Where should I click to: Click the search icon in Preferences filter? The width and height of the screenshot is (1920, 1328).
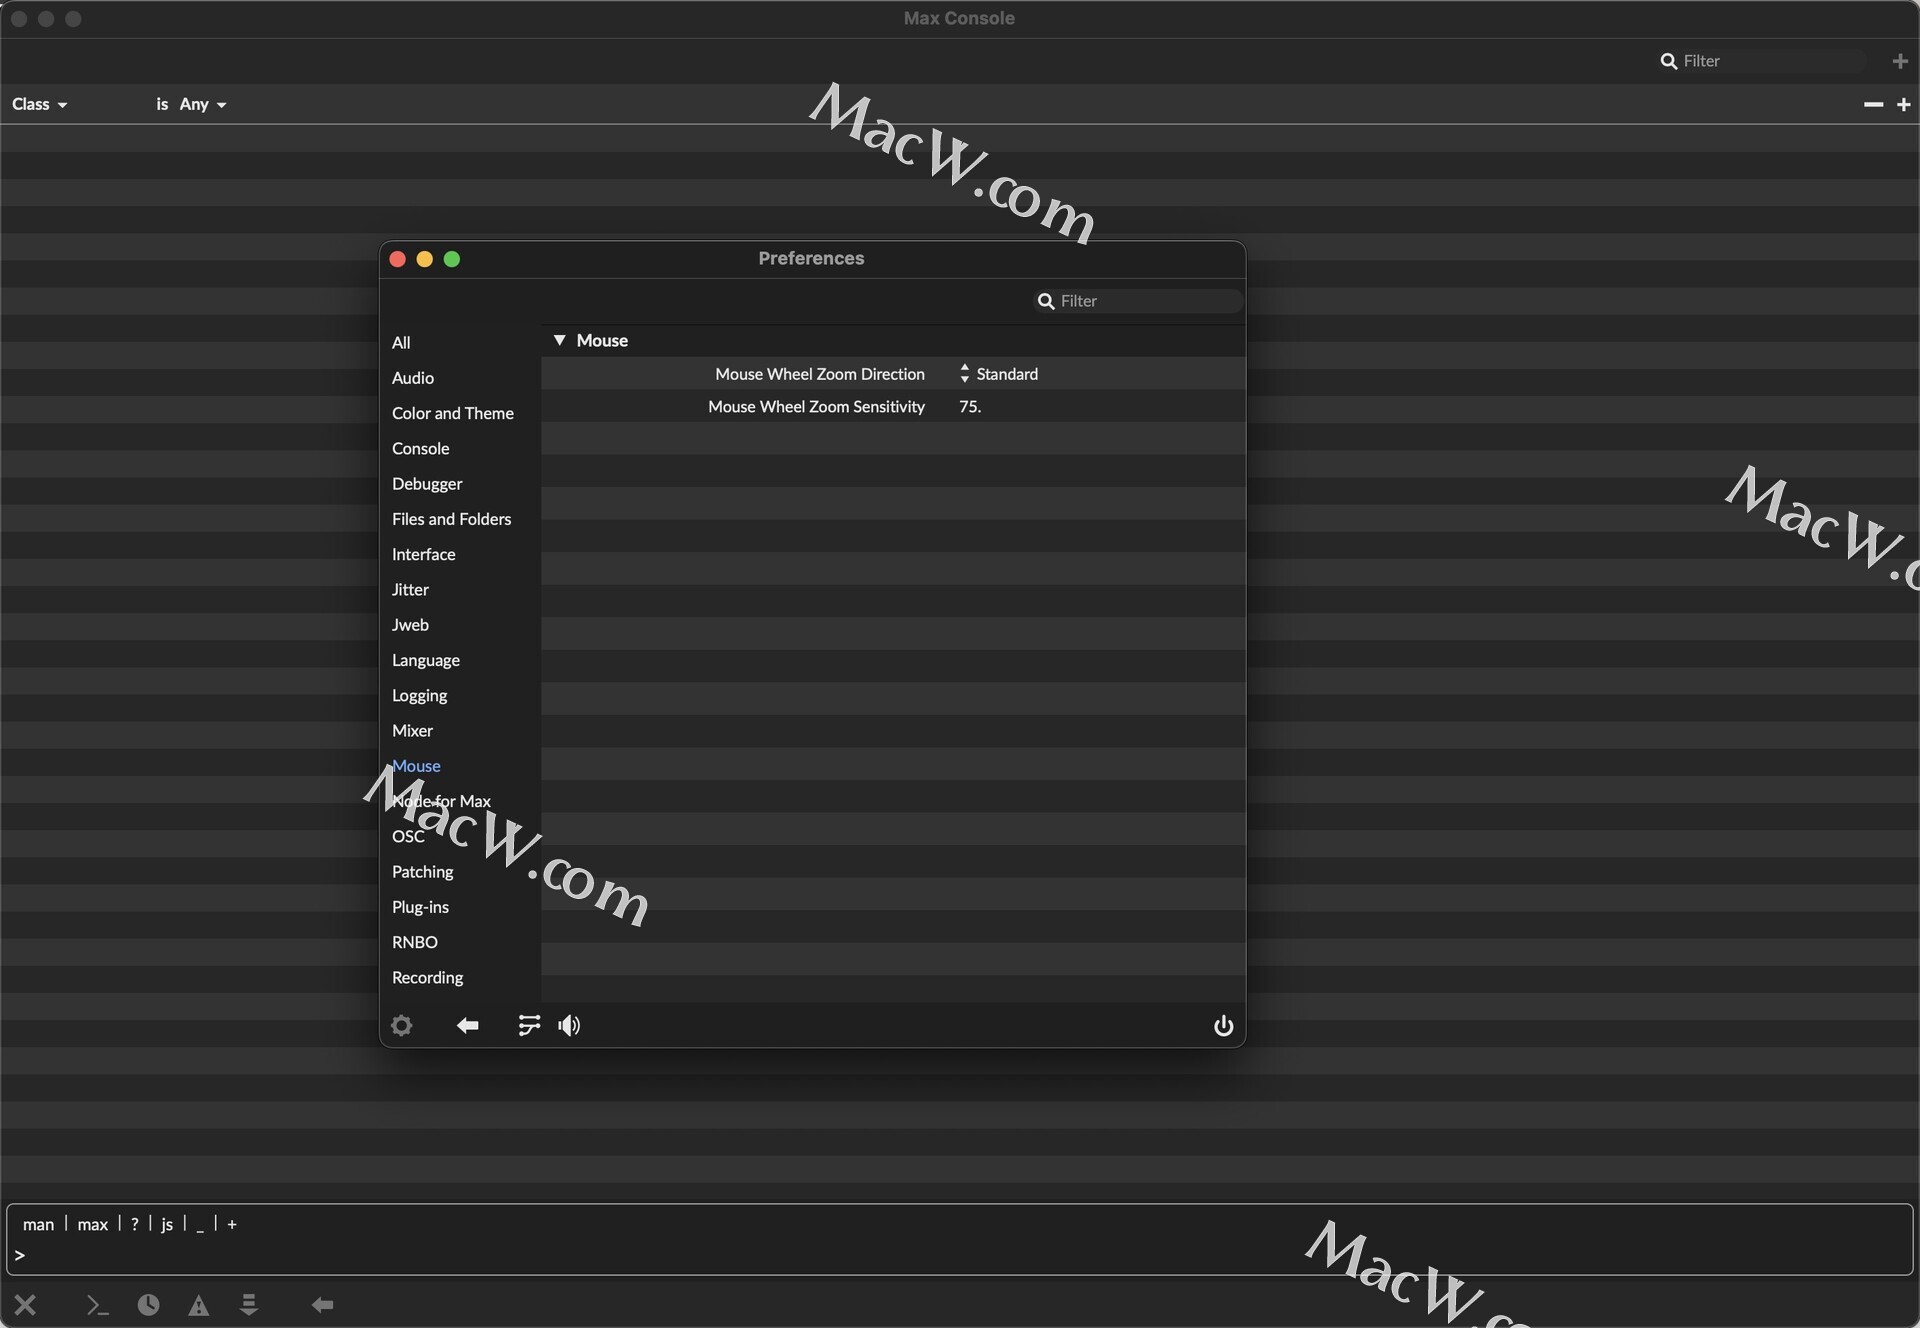[x=1046, y=301]
